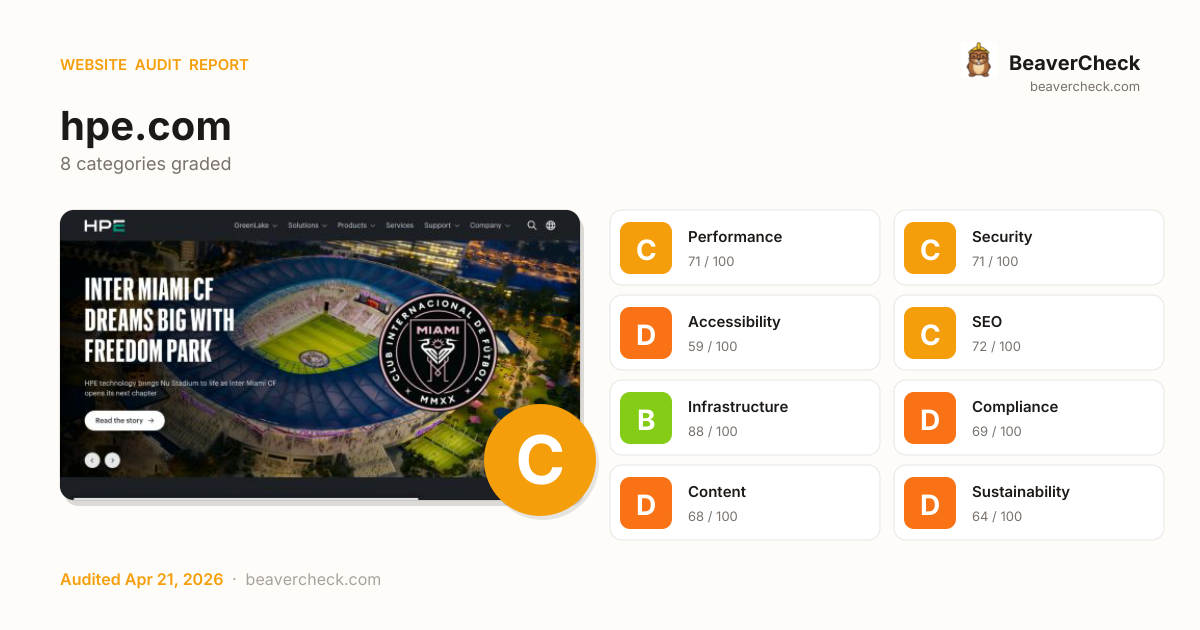Click the Security grade C badge
1200x630 pixels.
pos(929,247)
